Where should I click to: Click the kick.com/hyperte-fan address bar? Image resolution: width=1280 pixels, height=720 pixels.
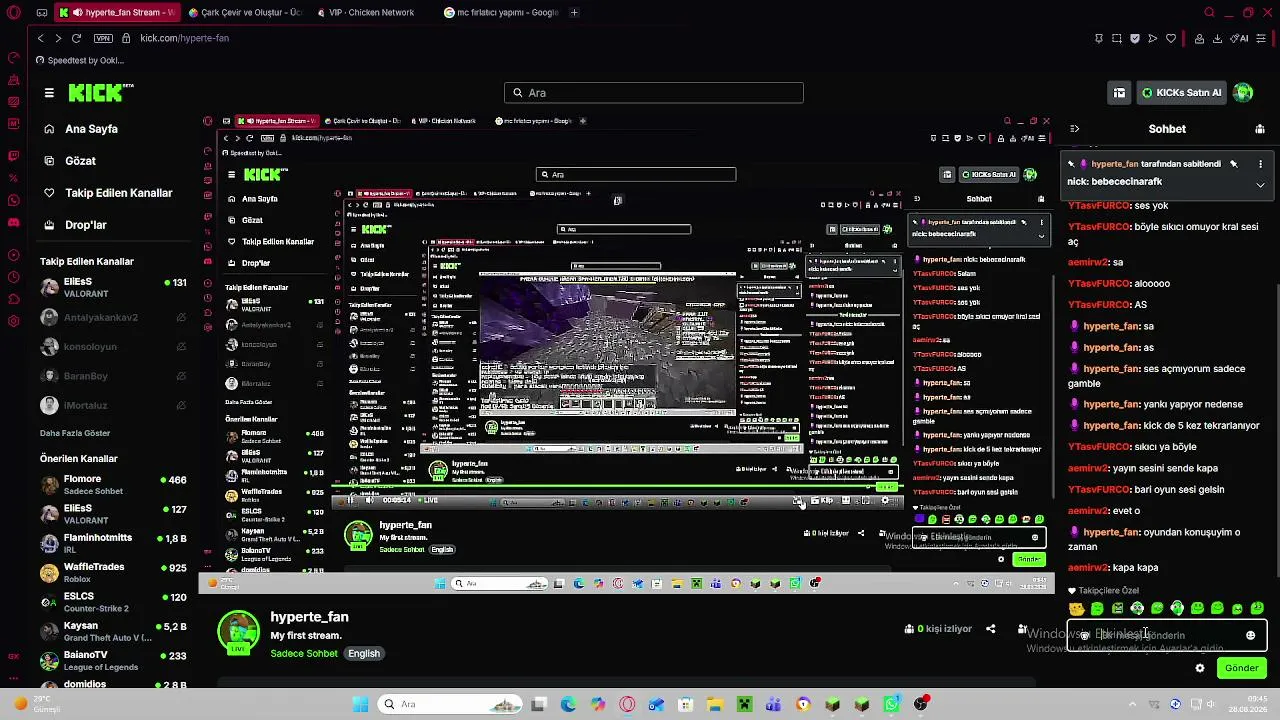[x=185, y=38]
